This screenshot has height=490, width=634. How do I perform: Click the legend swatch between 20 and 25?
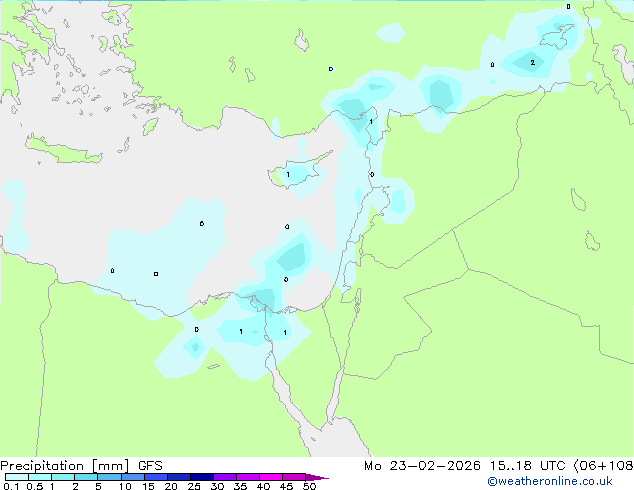click(x=178, y=477)
